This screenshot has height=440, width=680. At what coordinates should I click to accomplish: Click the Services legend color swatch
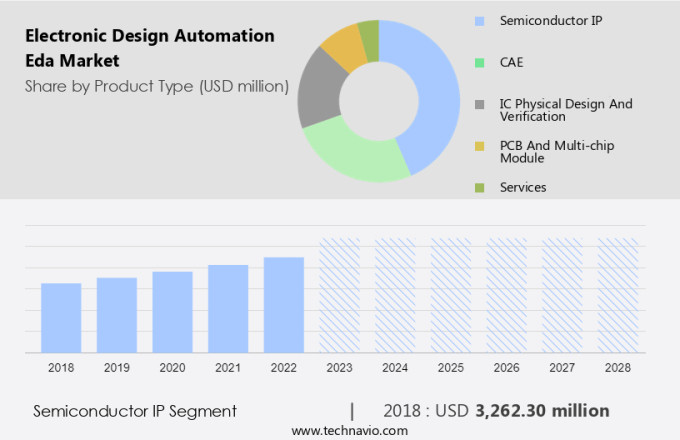pyautogui.click(x=478, y=187)
